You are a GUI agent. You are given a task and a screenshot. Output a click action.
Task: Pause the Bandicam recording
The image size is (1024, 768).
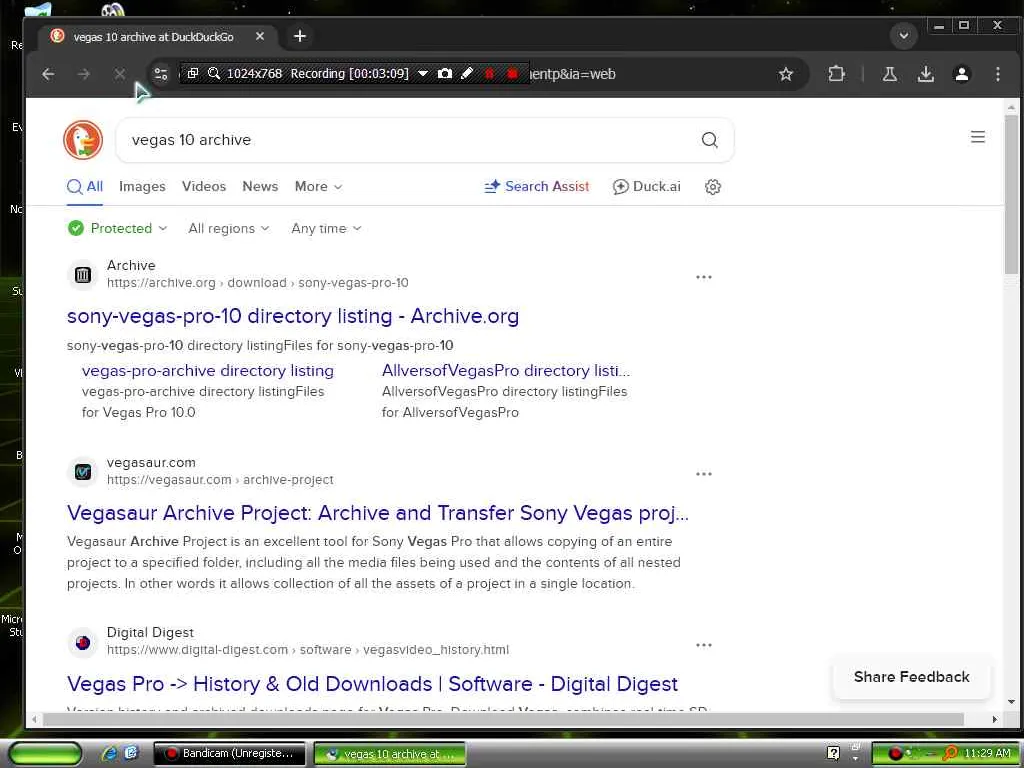tap(489, 74)
